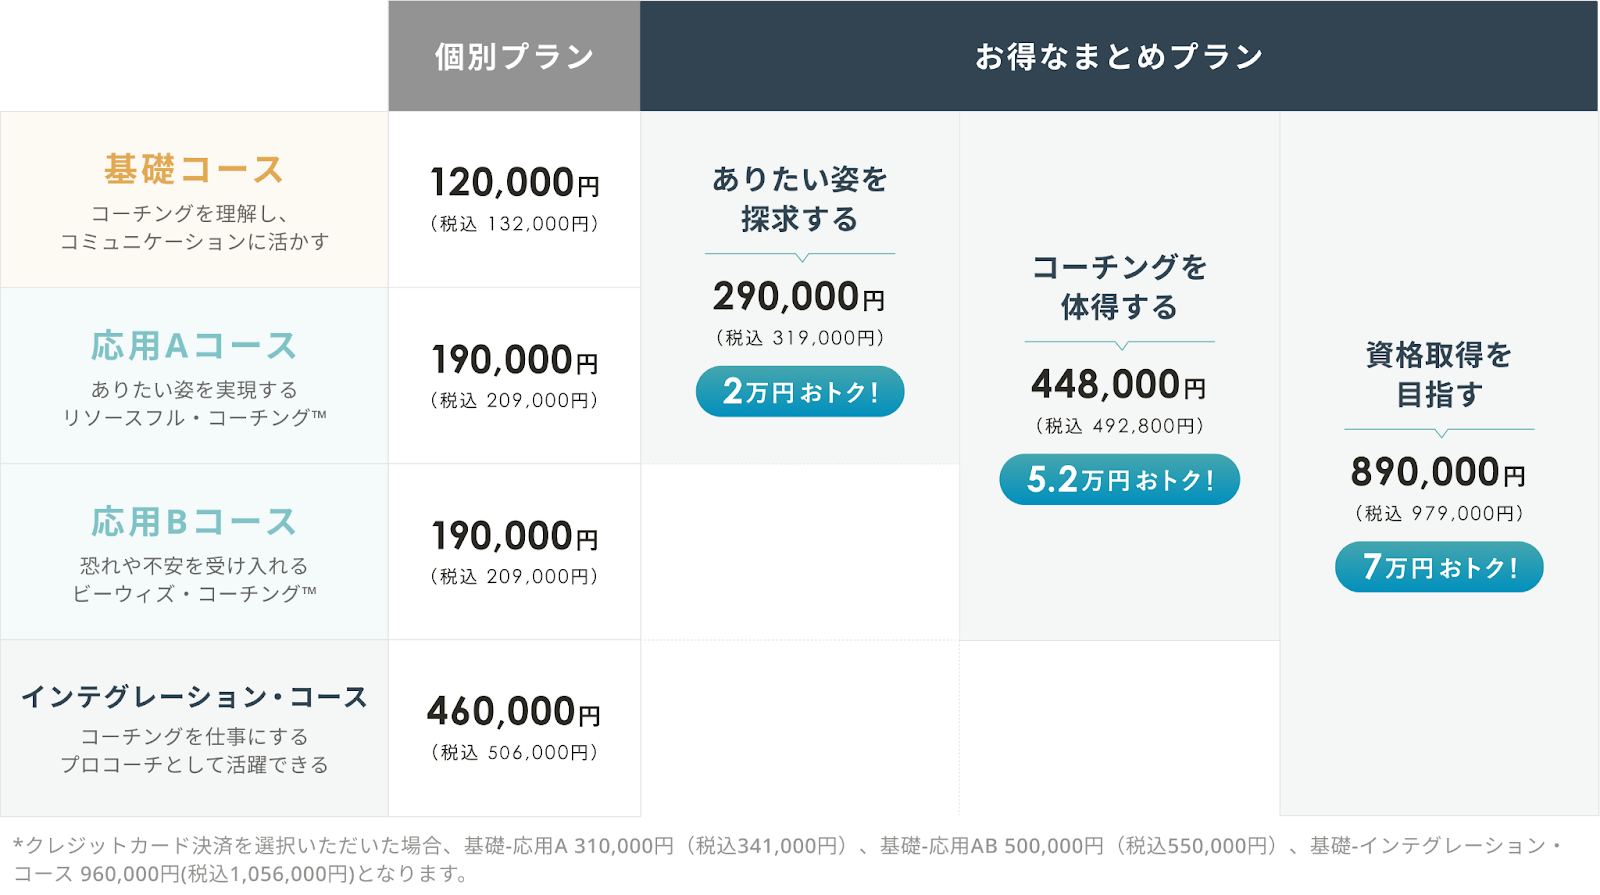The height and width of the screenshot is (895, 1600).
Task: Click the 7万円おトク! badge
Action: [1439, 567]
